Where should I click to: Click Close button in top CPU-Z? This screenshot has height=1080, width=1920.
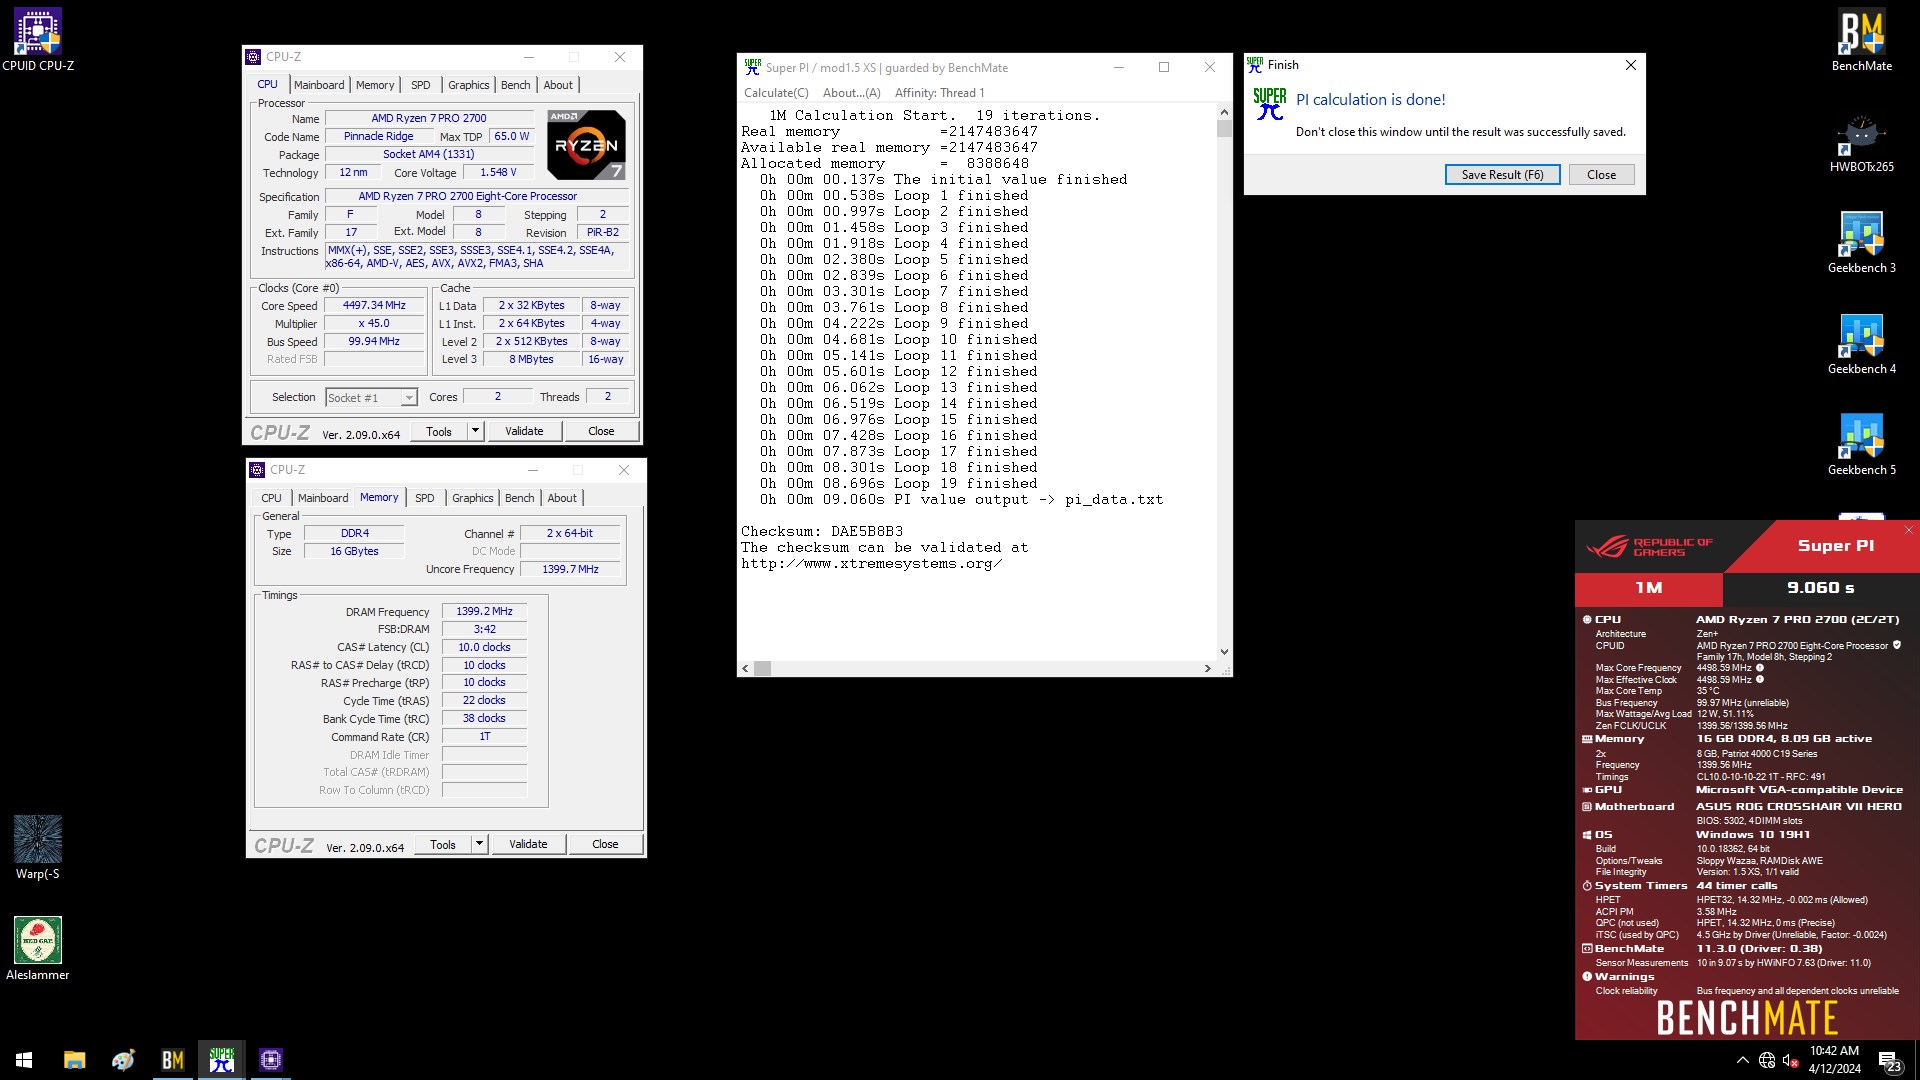coord(601,432)
